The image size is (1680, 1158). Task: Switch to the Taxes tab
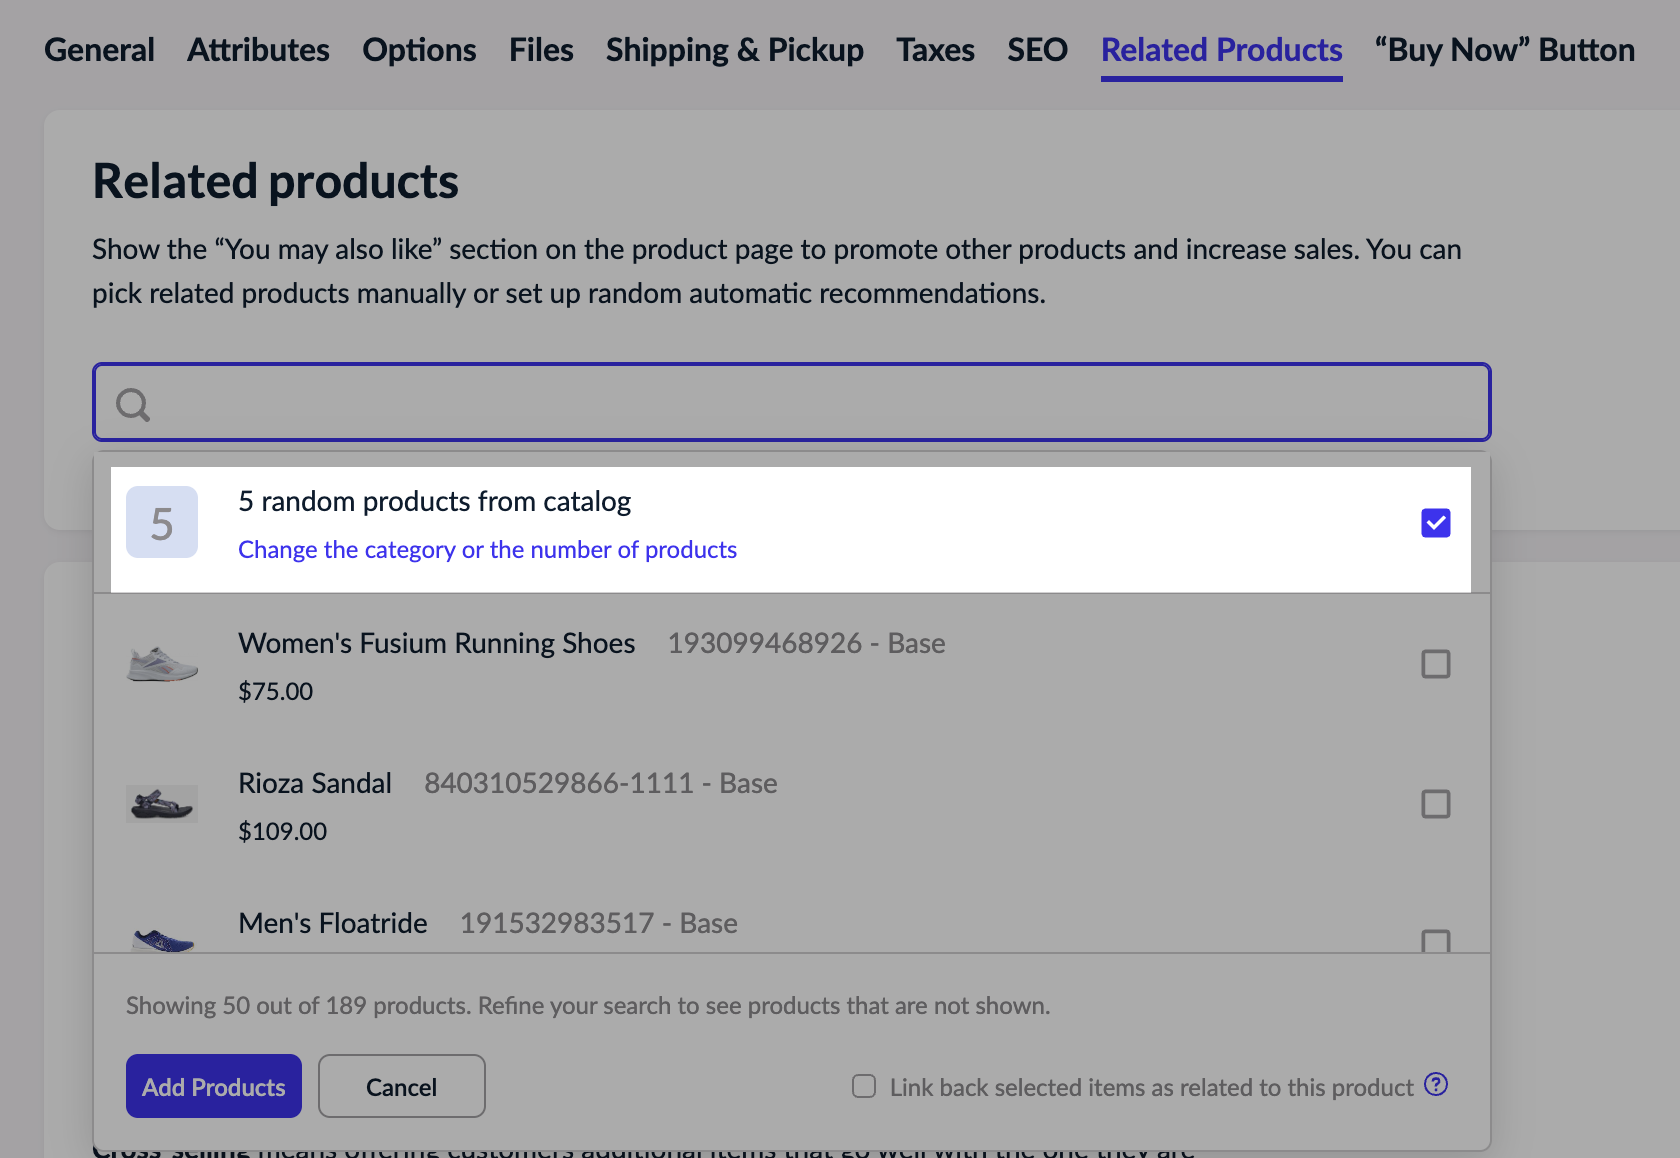pyautogui.click(x=935, y=50)
